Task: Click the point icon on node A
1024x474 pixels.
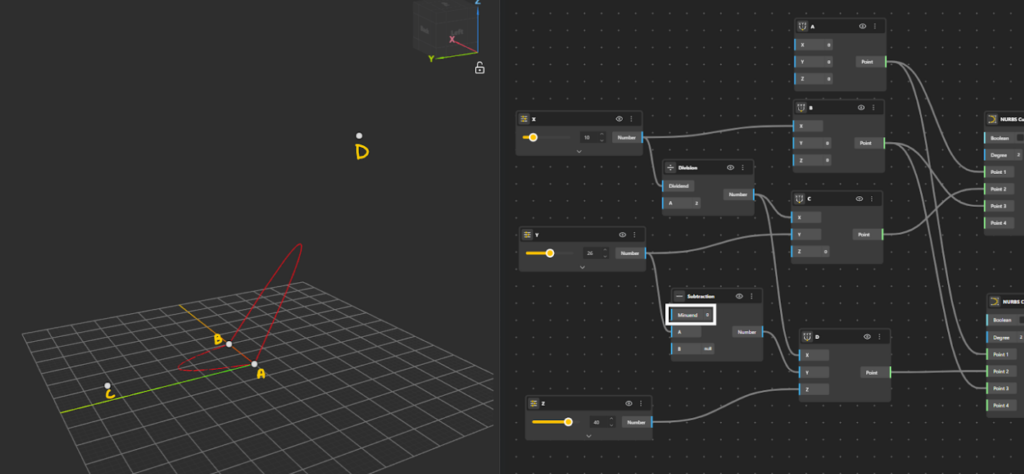Action: pyautogui.click(x=802, y=26)
